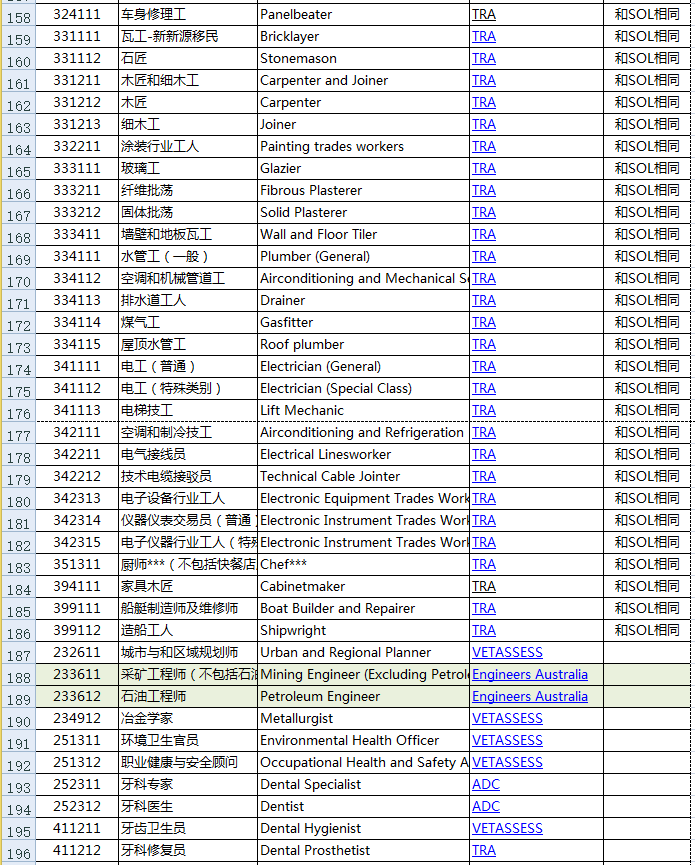
Task: Open VETASSESS link for Dental Hygienist
Action: click(x=507, y=829)
